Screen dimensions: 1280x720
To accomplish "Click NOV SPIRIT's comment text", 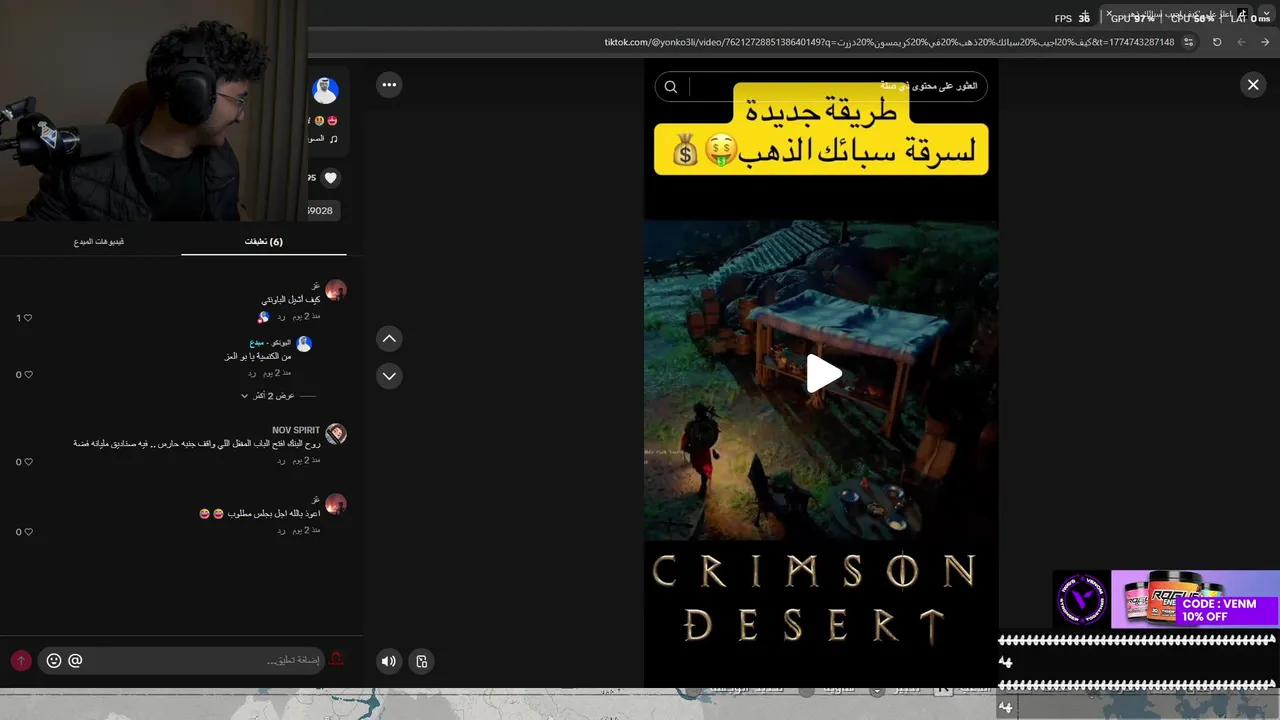I will click(197, 443).
